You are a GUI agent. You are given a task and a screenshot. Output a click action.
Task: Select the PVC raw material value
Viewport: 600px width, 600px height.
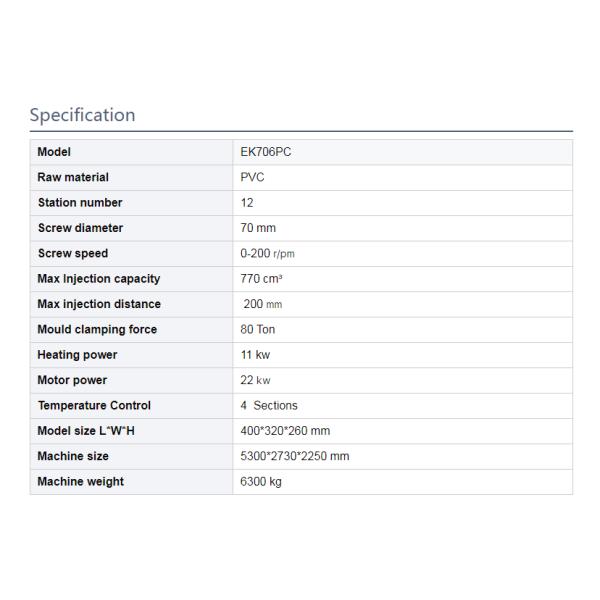[253, 177]
